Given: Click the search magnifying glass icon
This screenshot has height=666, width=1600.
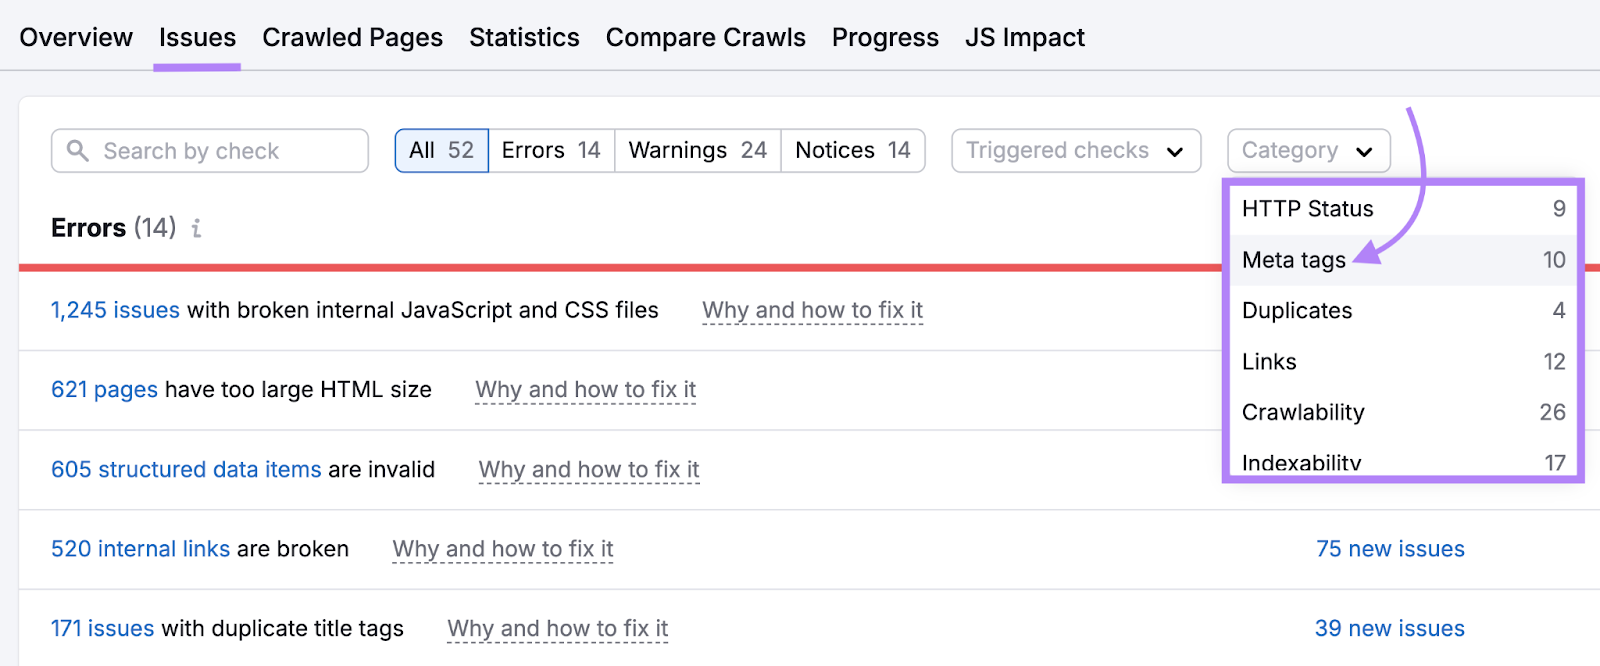Looking at the screenshot, I should (x=78, y=150).
